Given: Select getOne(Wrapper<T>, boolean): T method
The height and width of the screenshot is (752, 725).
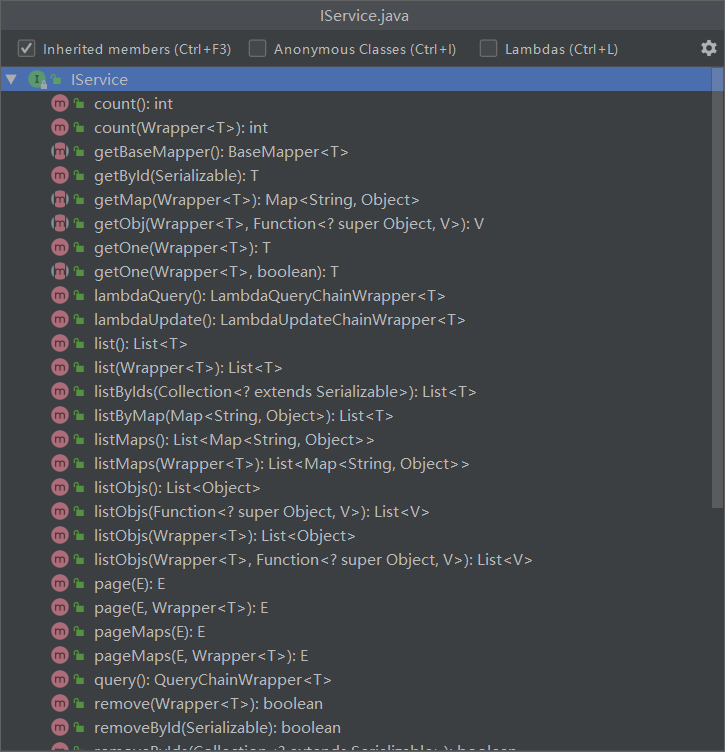Looking at the screenshot, I should pyautogui.click(x=216, y=271).
